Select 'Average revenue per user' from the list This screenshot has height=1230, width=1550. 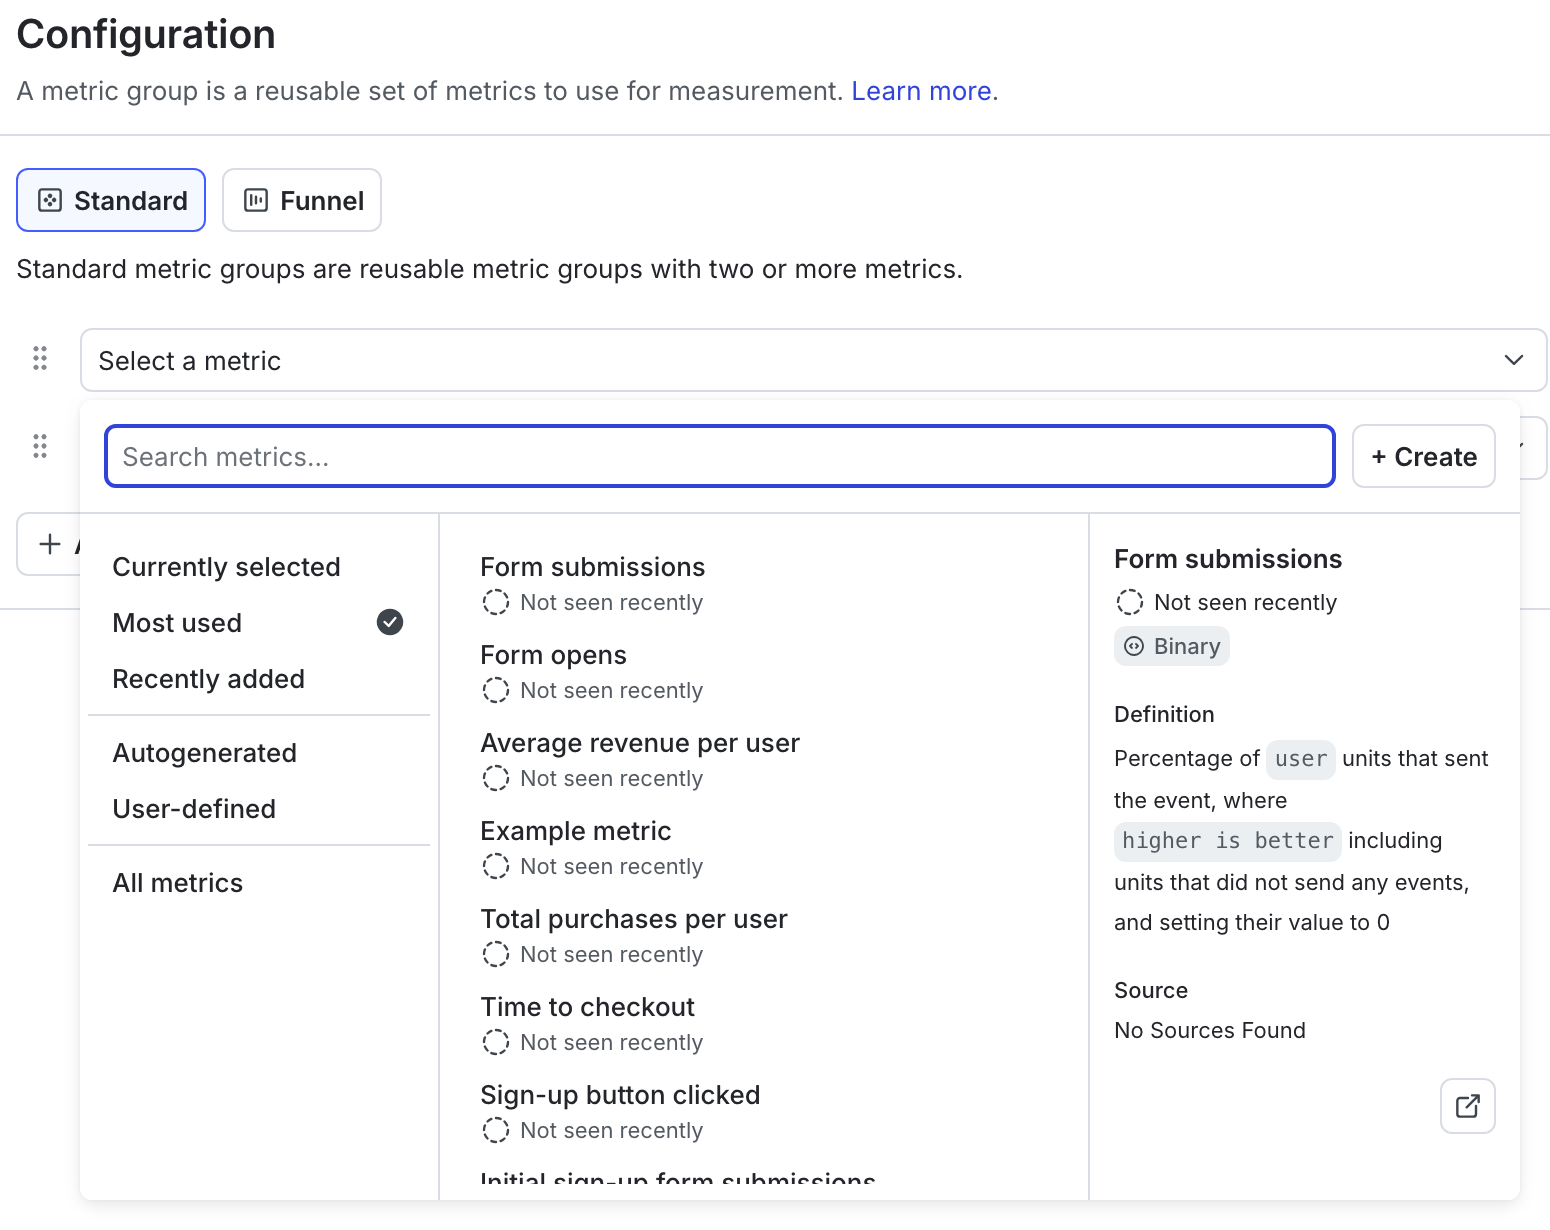(640, 742)
